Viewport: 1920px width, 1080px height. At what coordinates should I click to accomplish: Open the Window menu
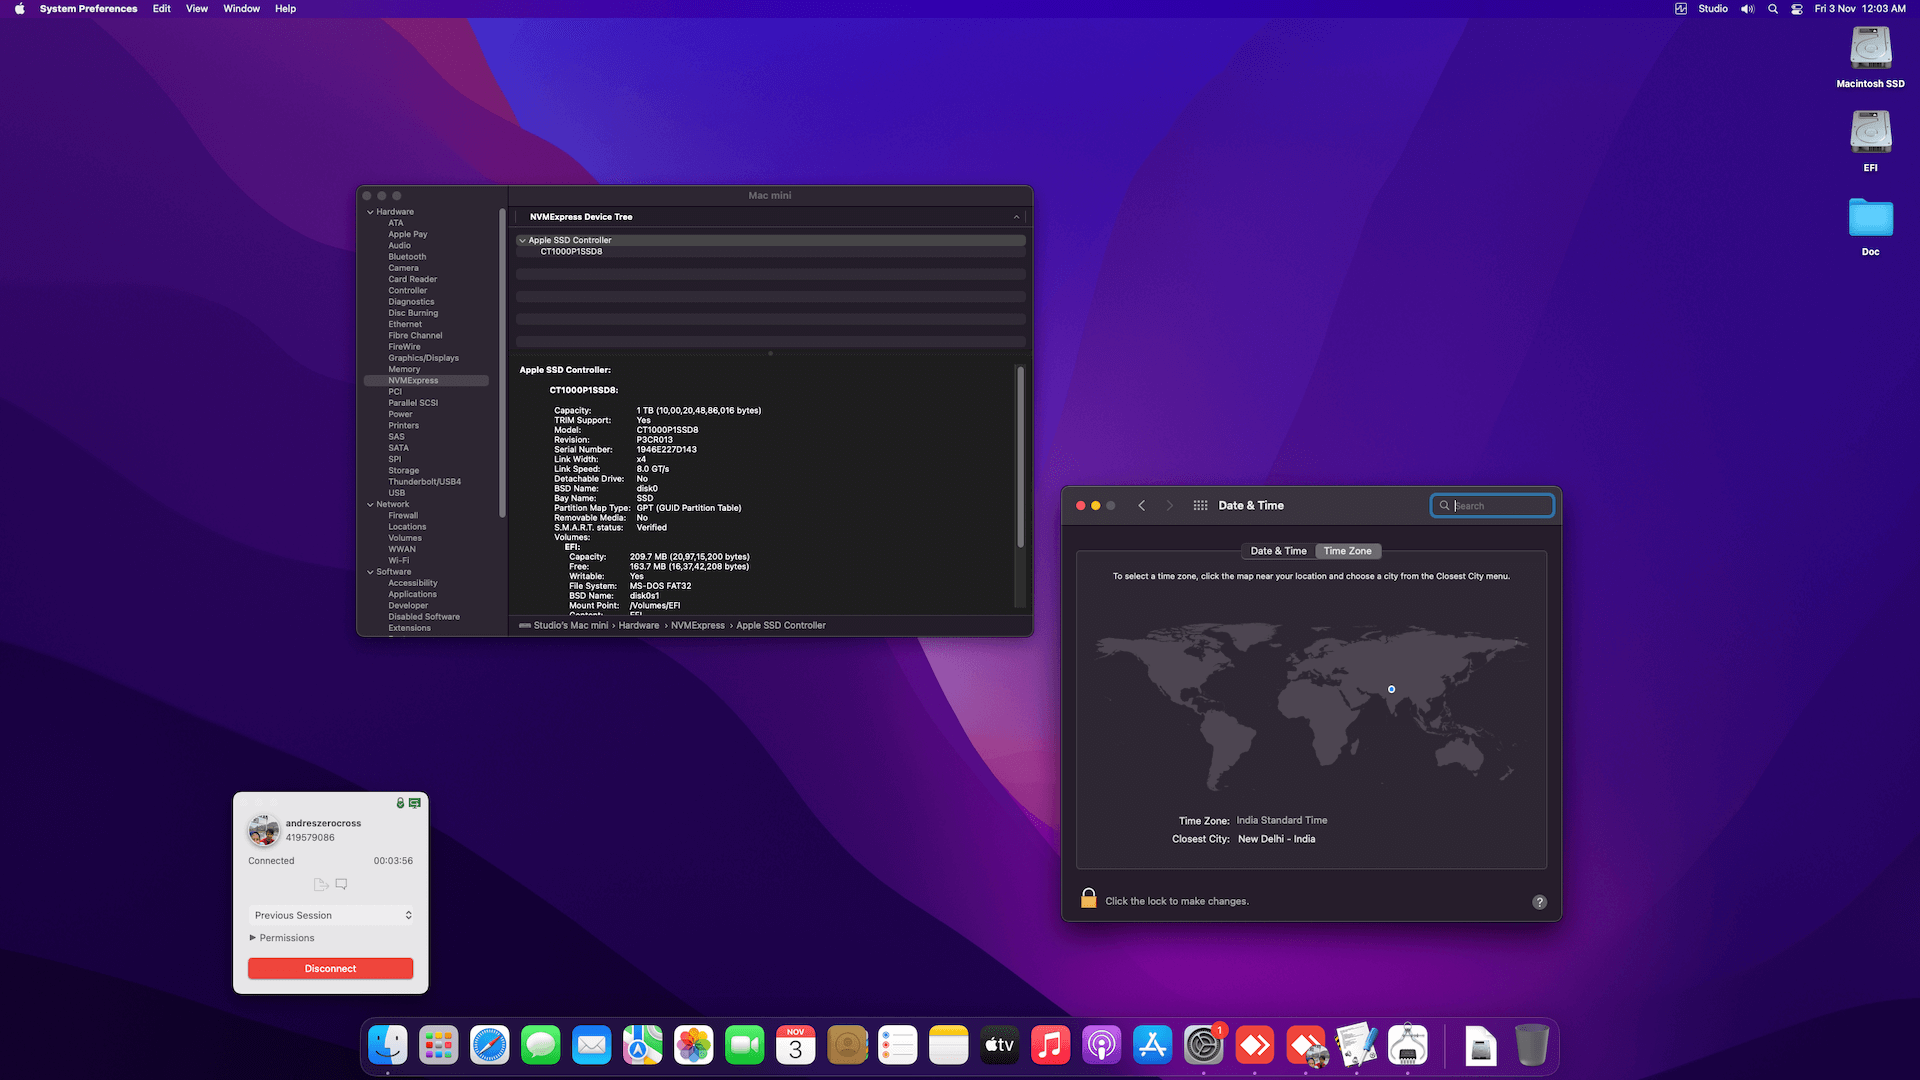tap(241, 9)
